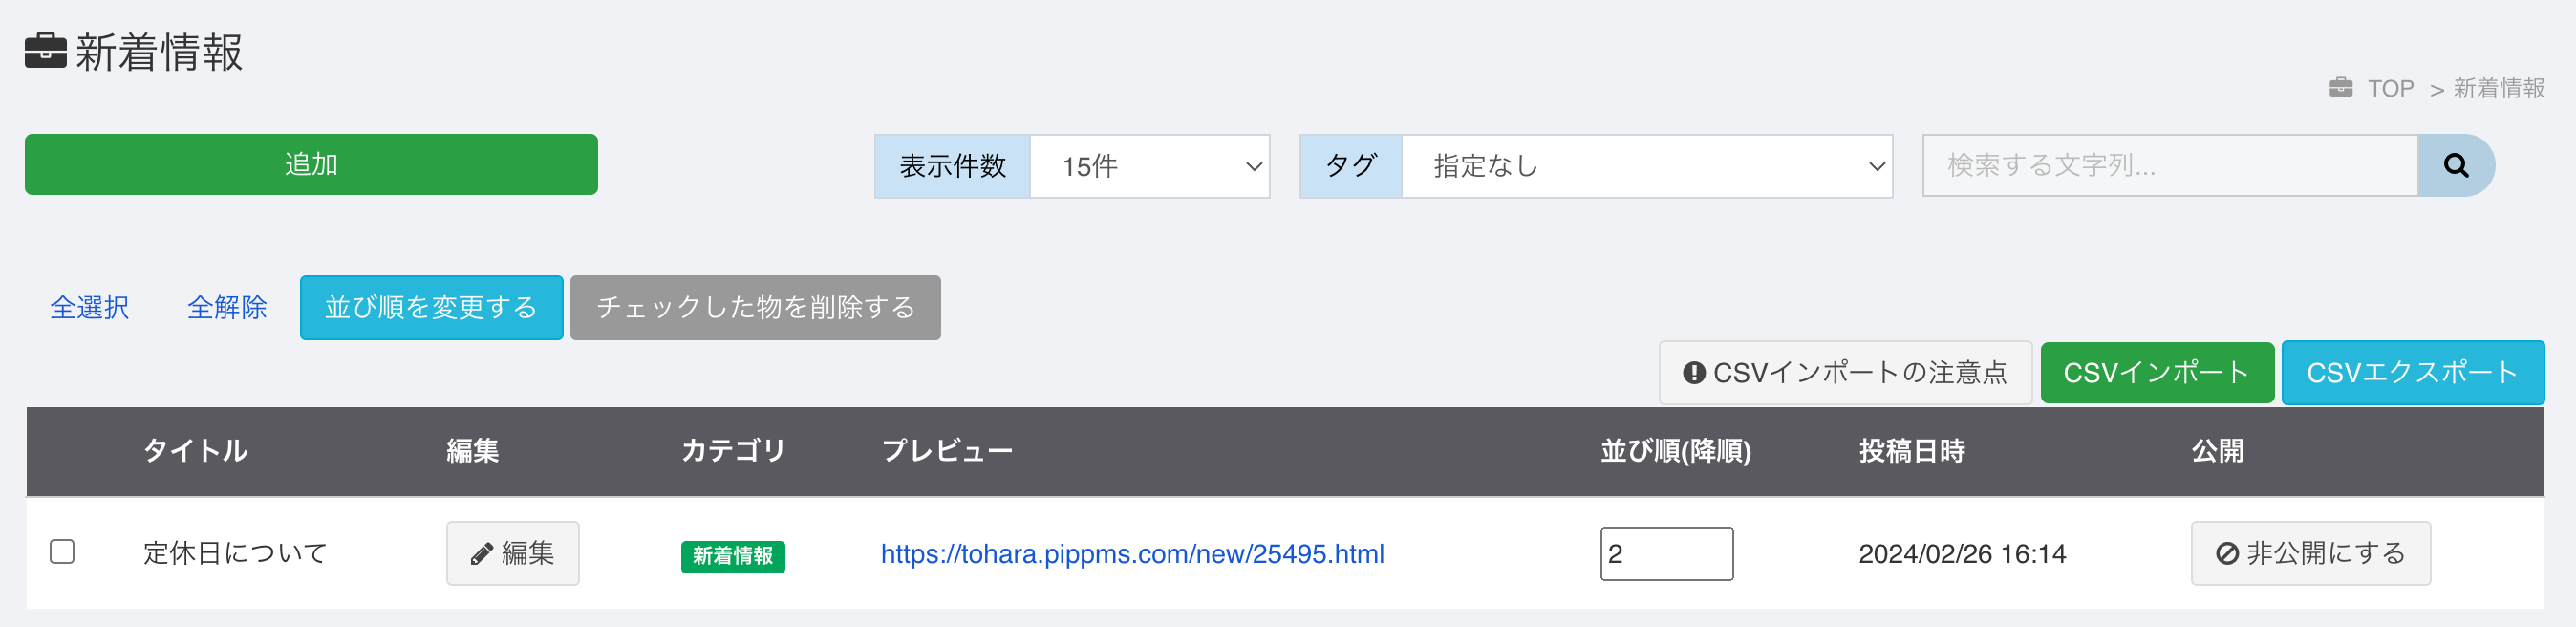This screenshot has width=2576, height=627.
Task: Open CSVインポートの注意点 info button
Action: coord(1845,372)
